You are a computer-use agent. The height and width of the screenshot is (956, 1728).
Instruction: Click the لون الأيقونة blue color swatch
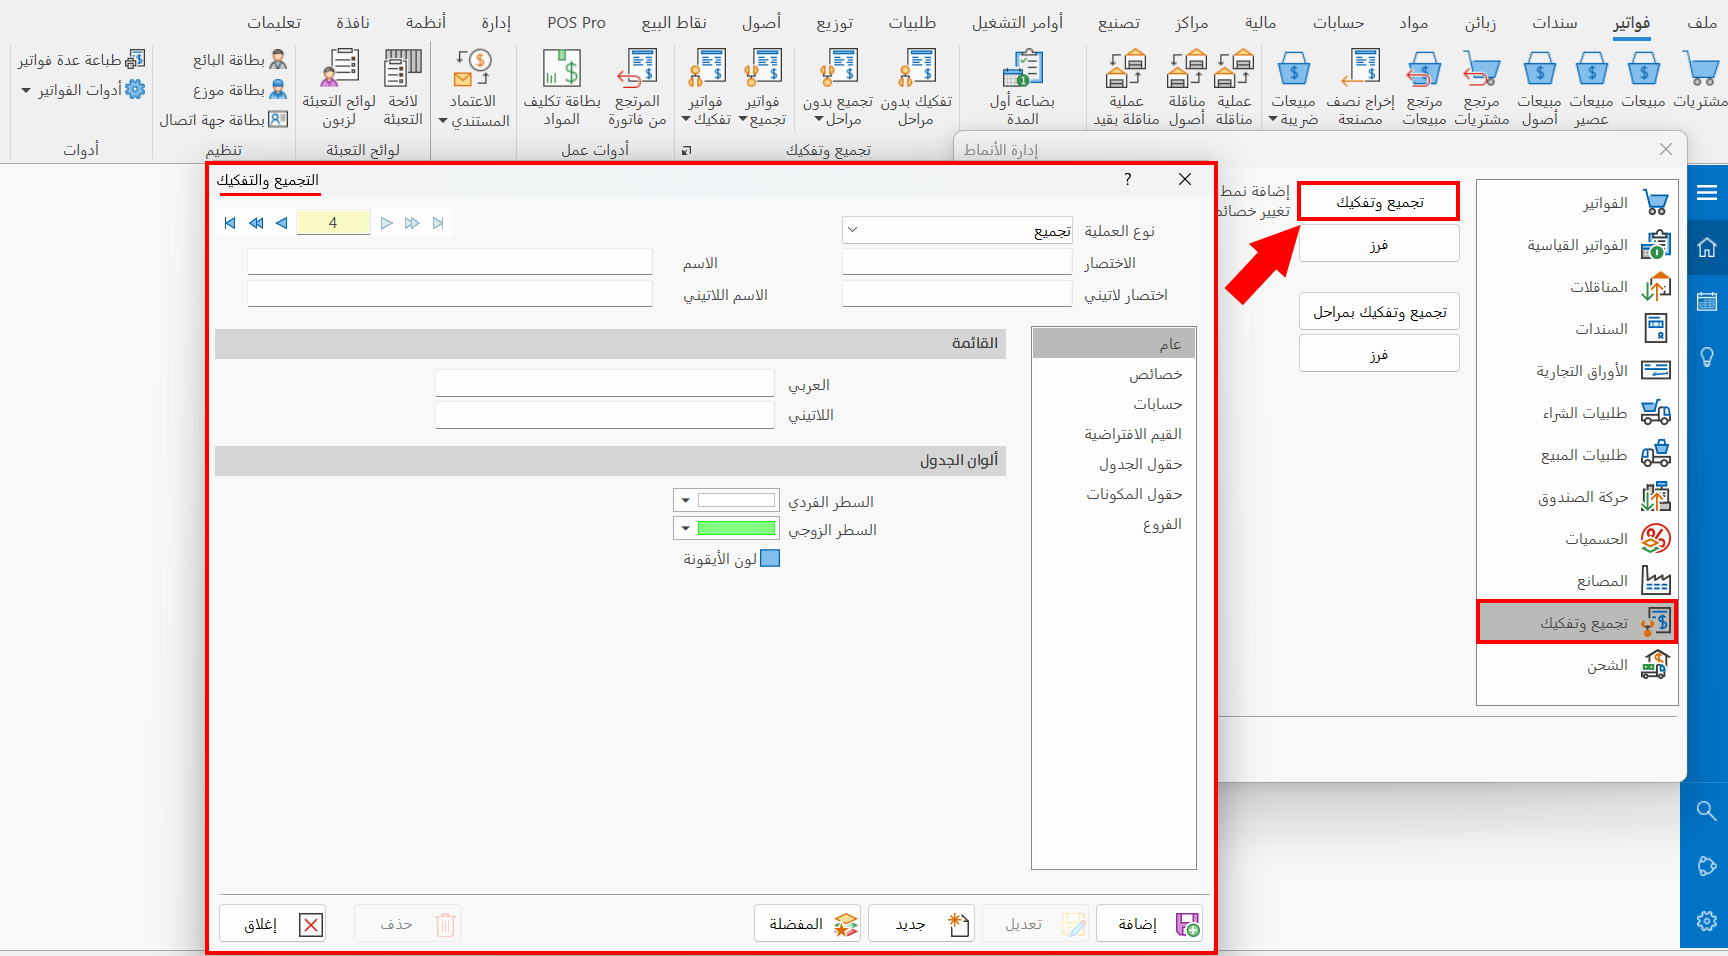770,558
